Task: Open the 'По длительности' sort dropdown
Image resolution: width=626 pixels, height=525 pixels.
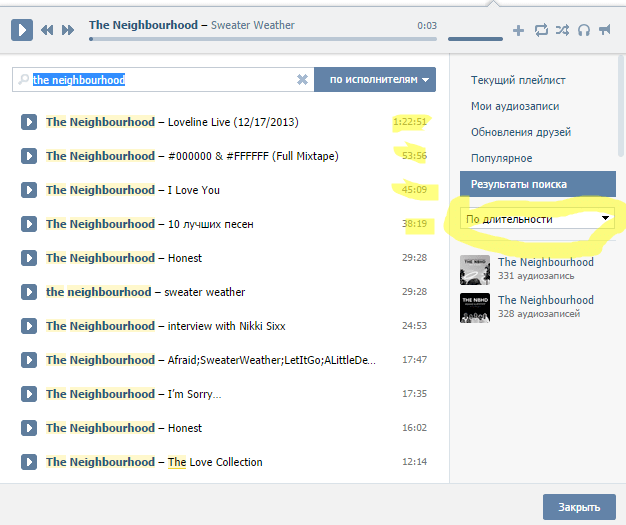Action: pos(537,218)
